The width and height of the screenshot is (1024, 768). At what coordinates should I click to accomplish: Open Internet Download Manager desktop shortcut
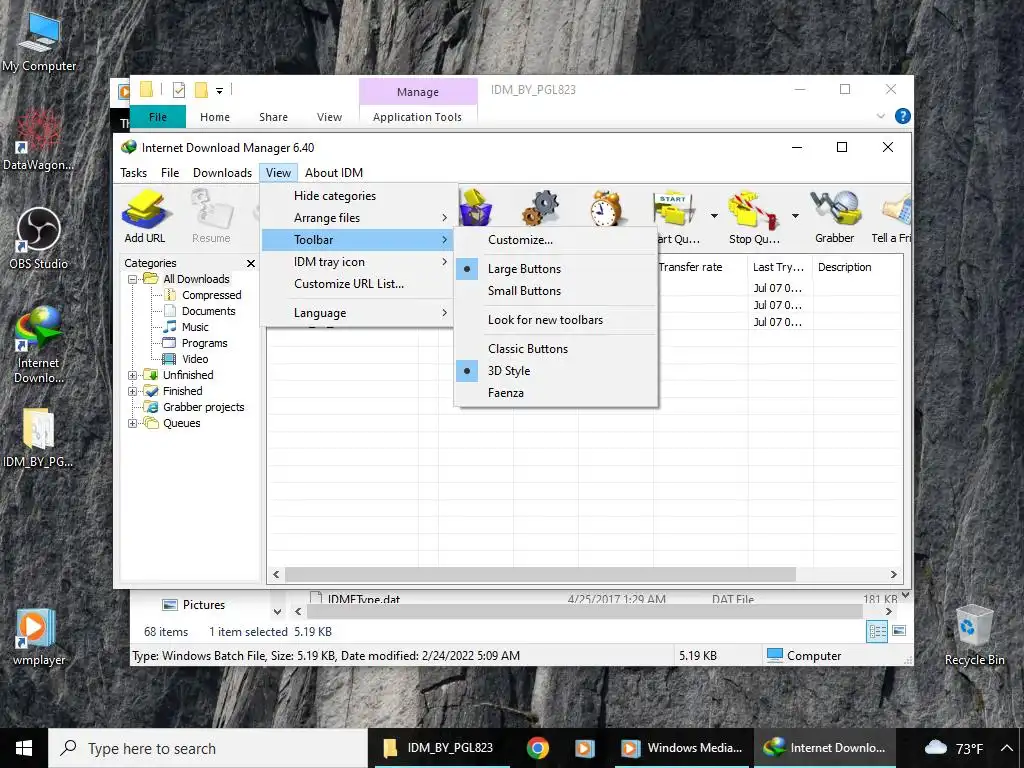[39, 345]
